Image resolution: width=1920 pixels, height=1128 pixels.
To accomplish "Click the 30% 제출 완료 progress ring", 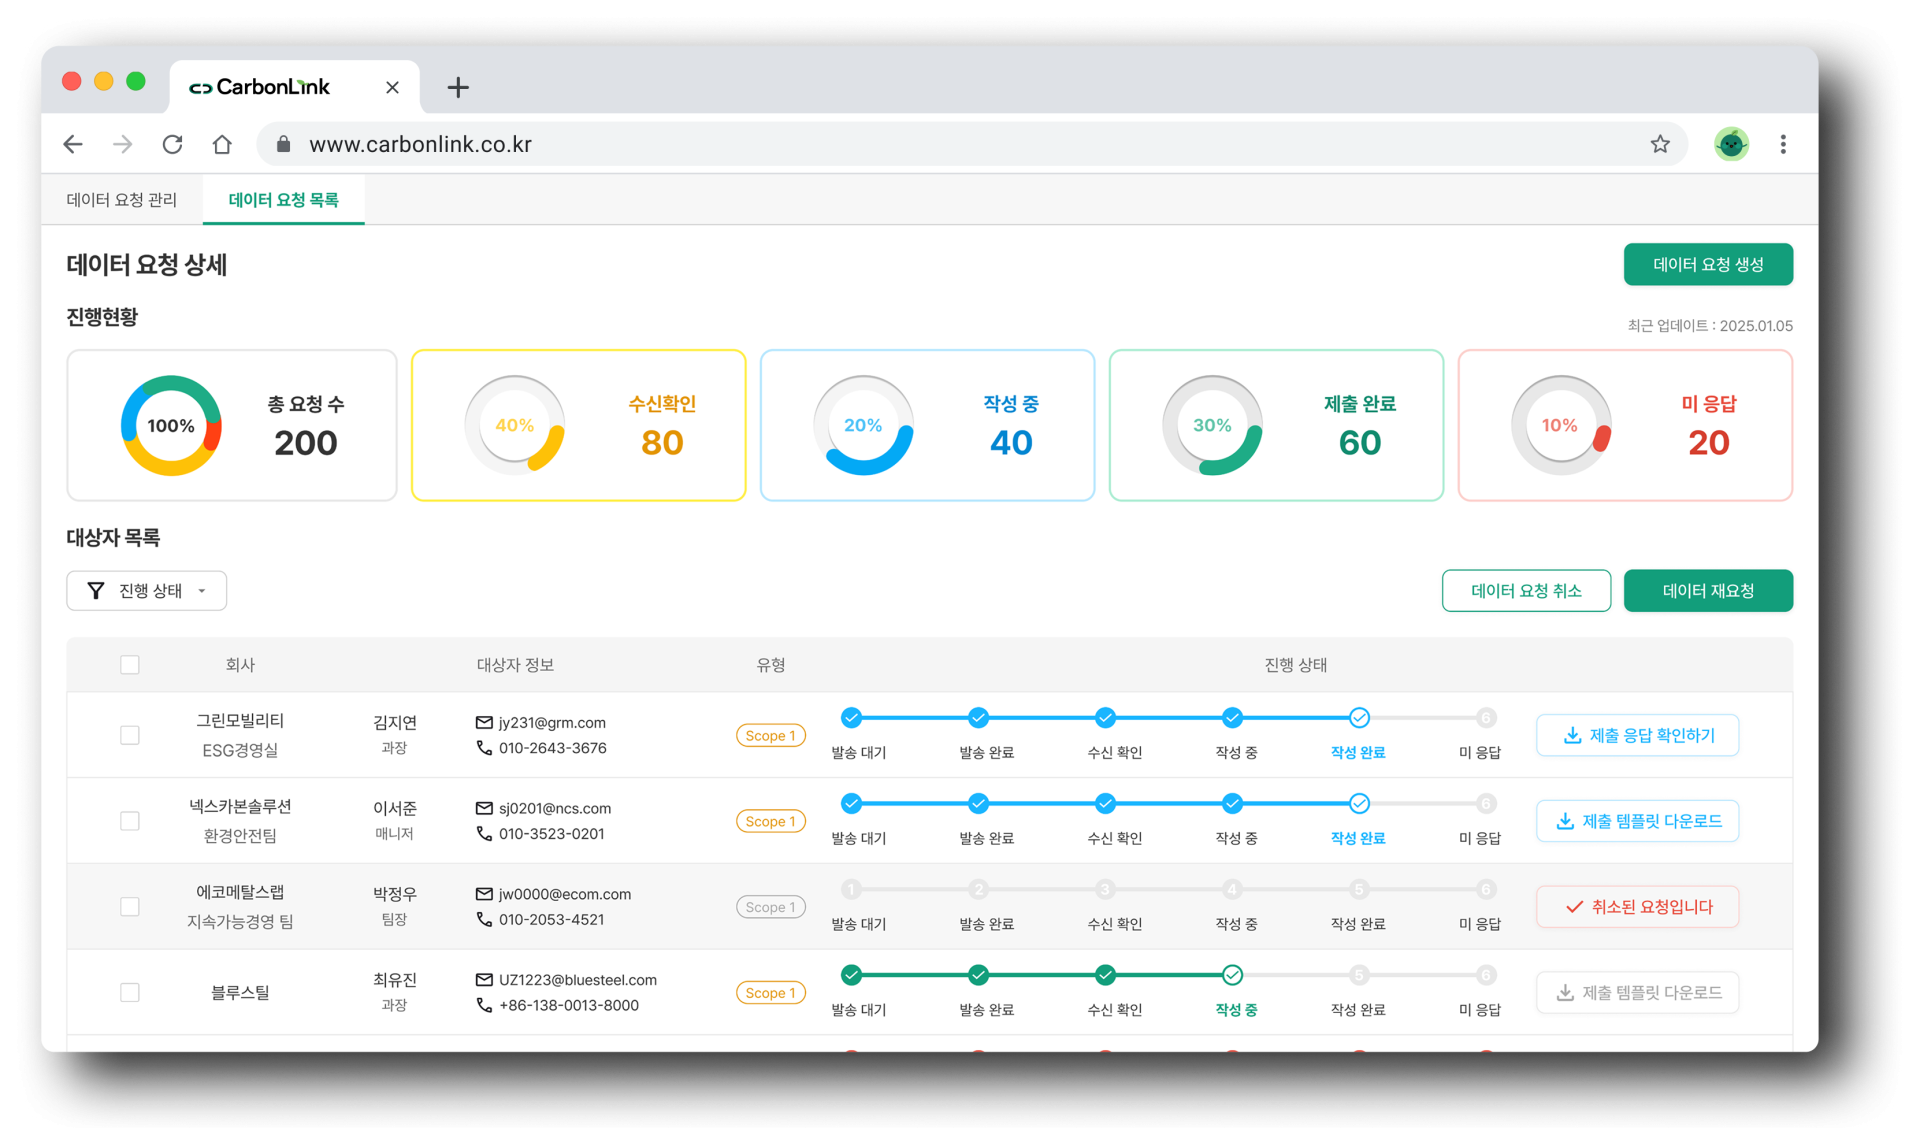I will [1212, 425].
